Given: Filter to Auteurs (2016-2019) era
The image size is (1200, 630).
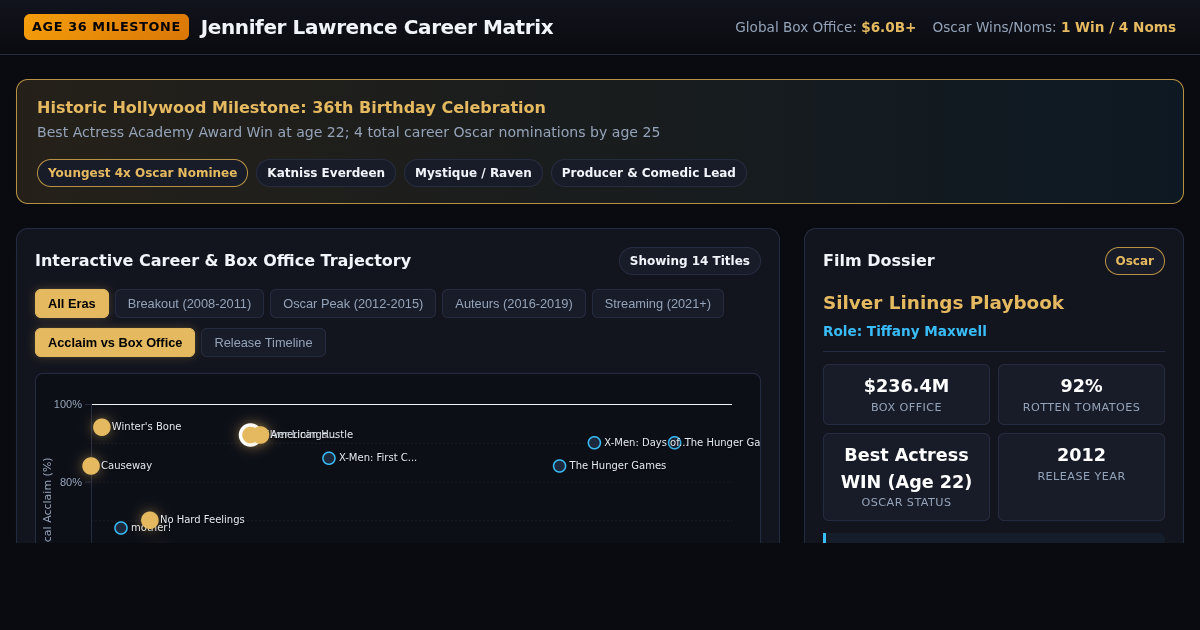Looking at the screenshot, I should [x=514, y=304].
